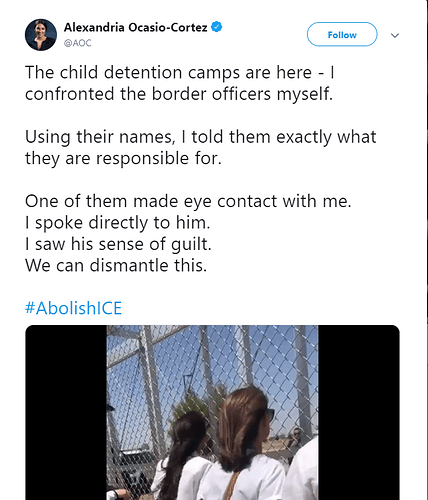
Task: Click the line 'The child detention camps are here'
Action: [x=168, y=73]
